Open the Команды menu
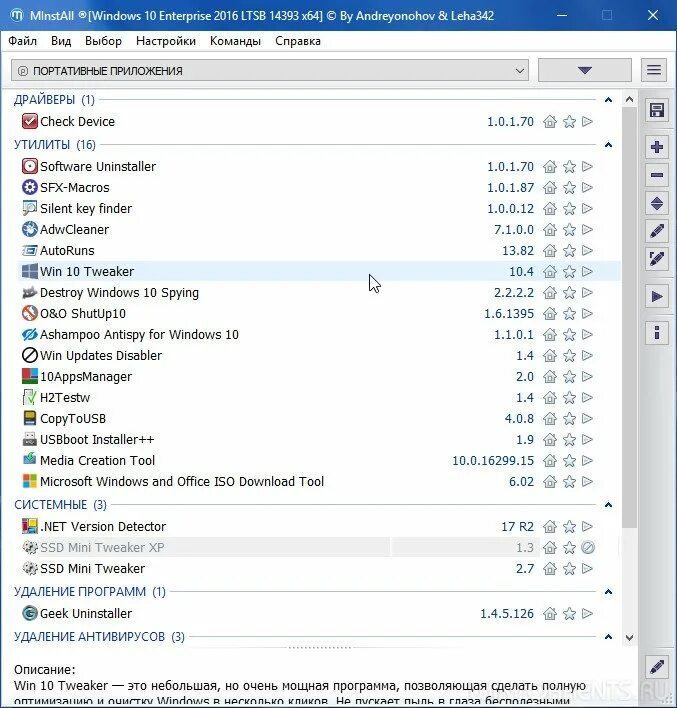This screenshot has height=708, width=677. [x=235, y=41]
